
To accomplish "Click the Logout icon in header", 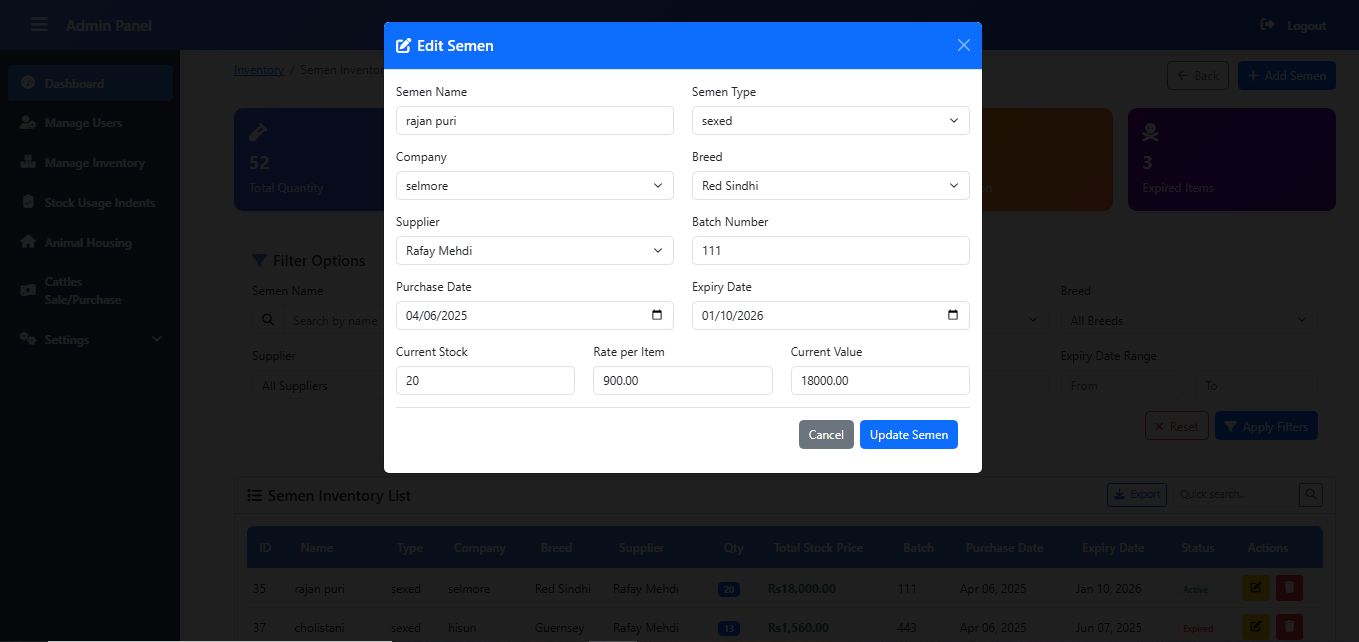I will point(1268,24).
